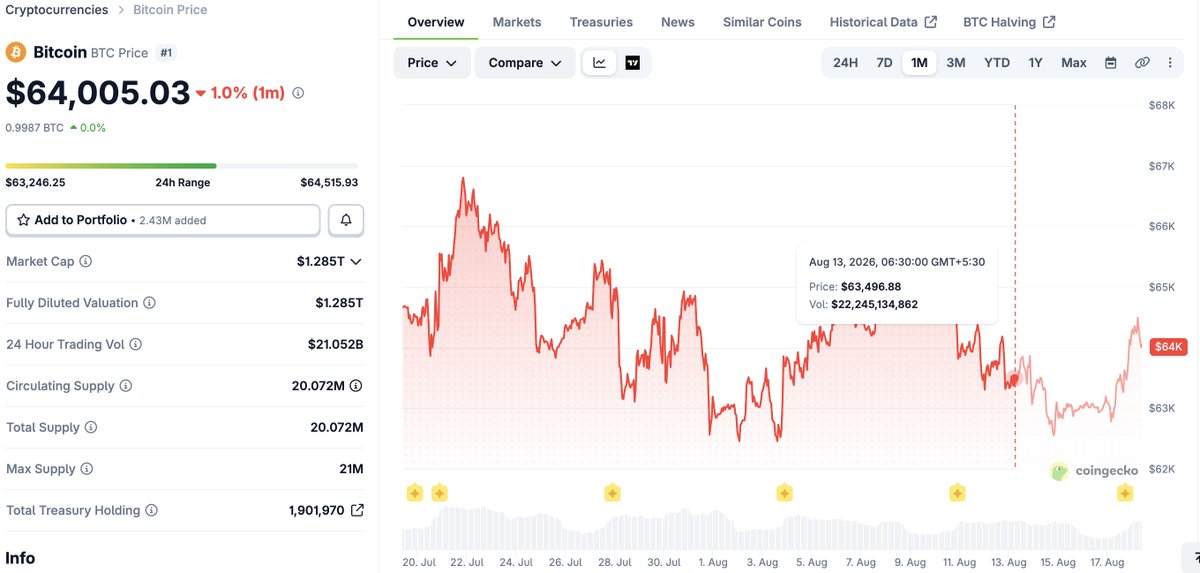1200x573 pixels.
Task: Open the Historical Data tab
Action: [883, 22]
